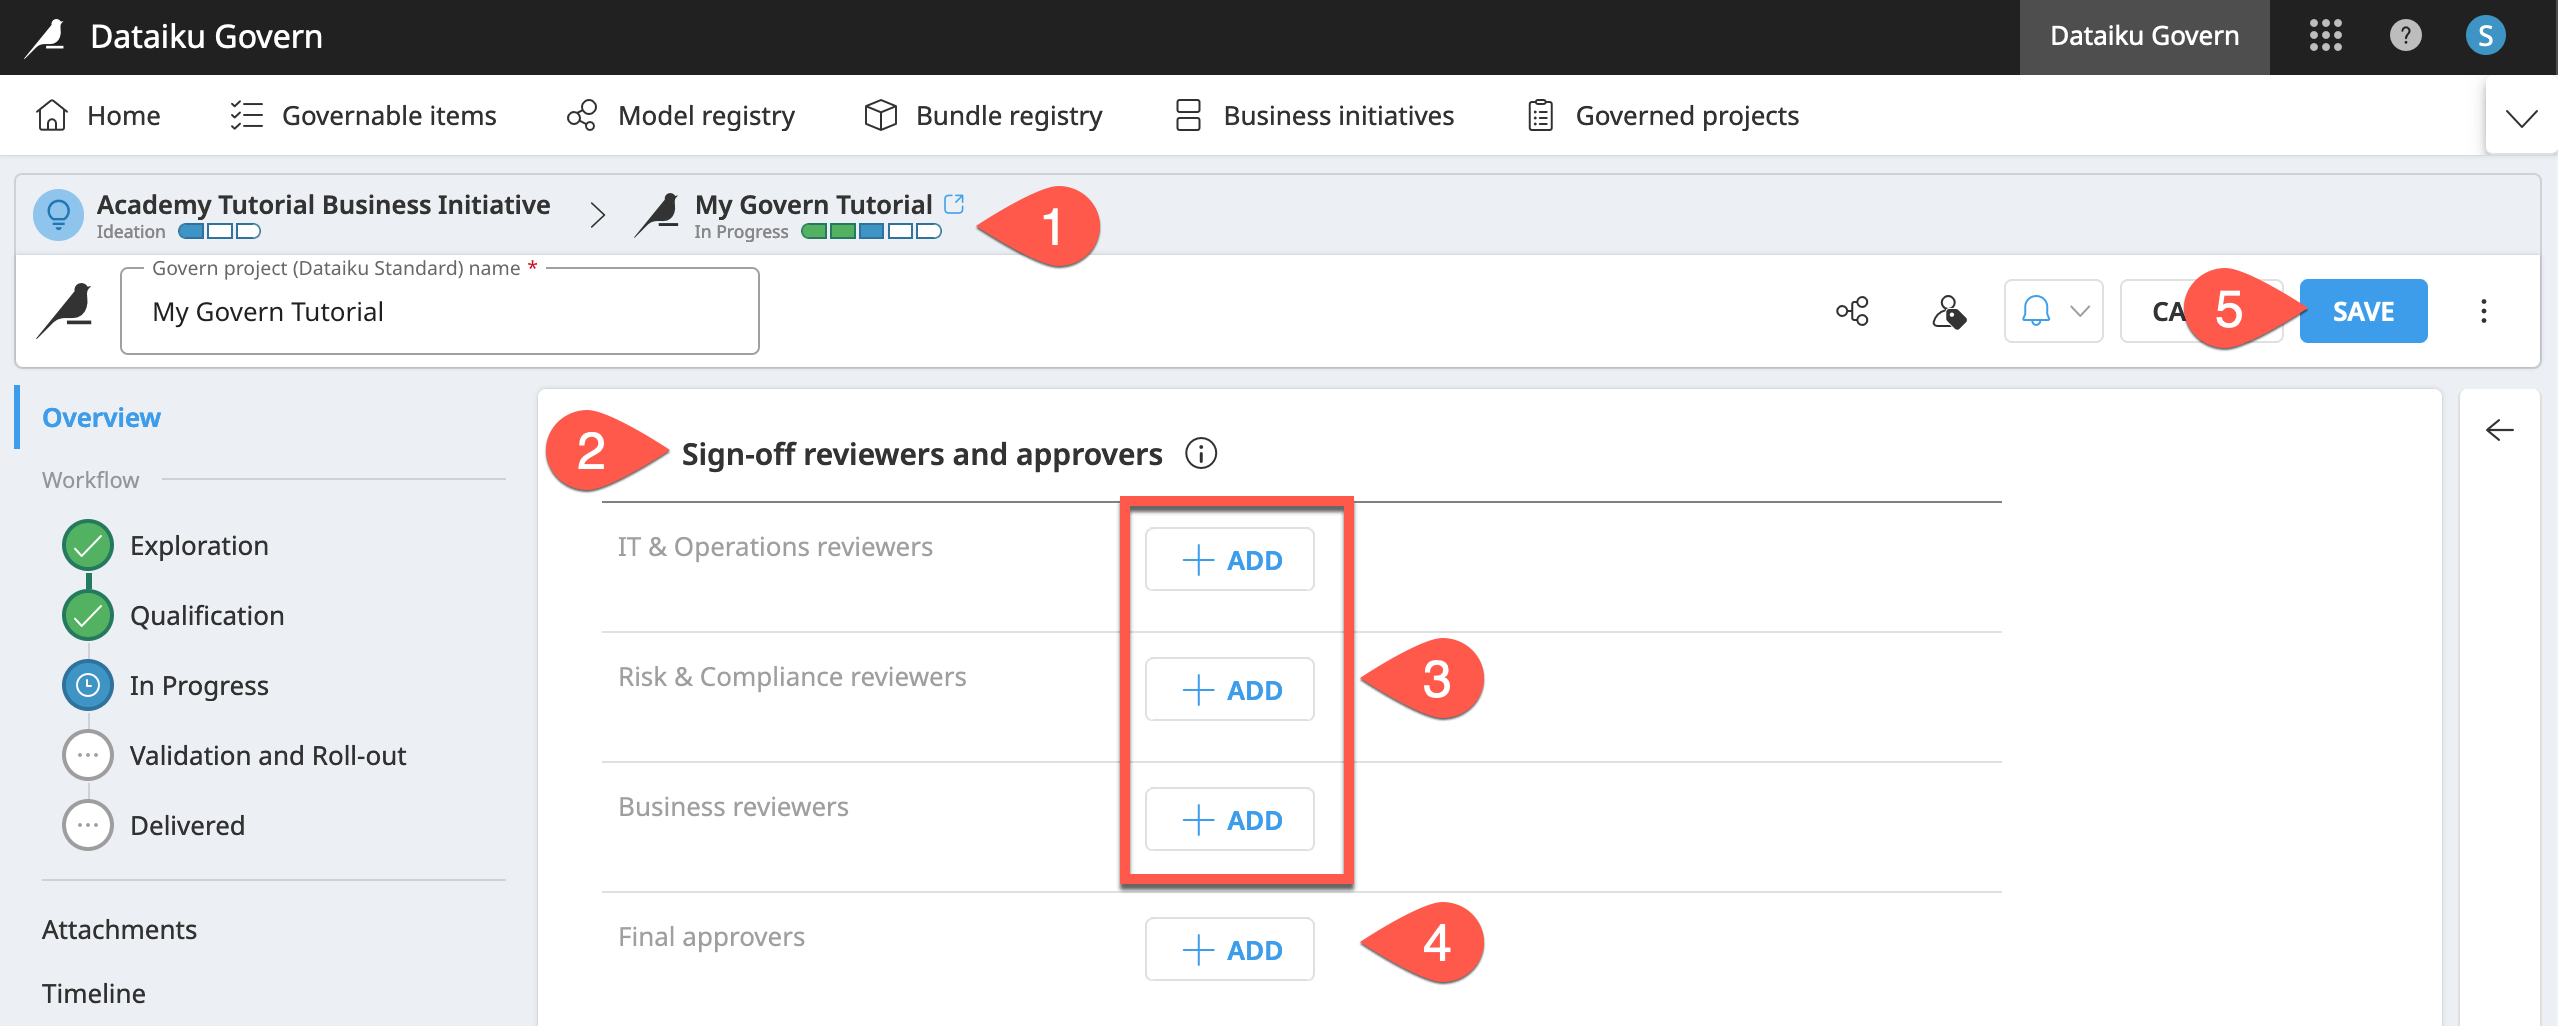Click info icon next to Sign-off reviewers heading

coord(1200,453)
